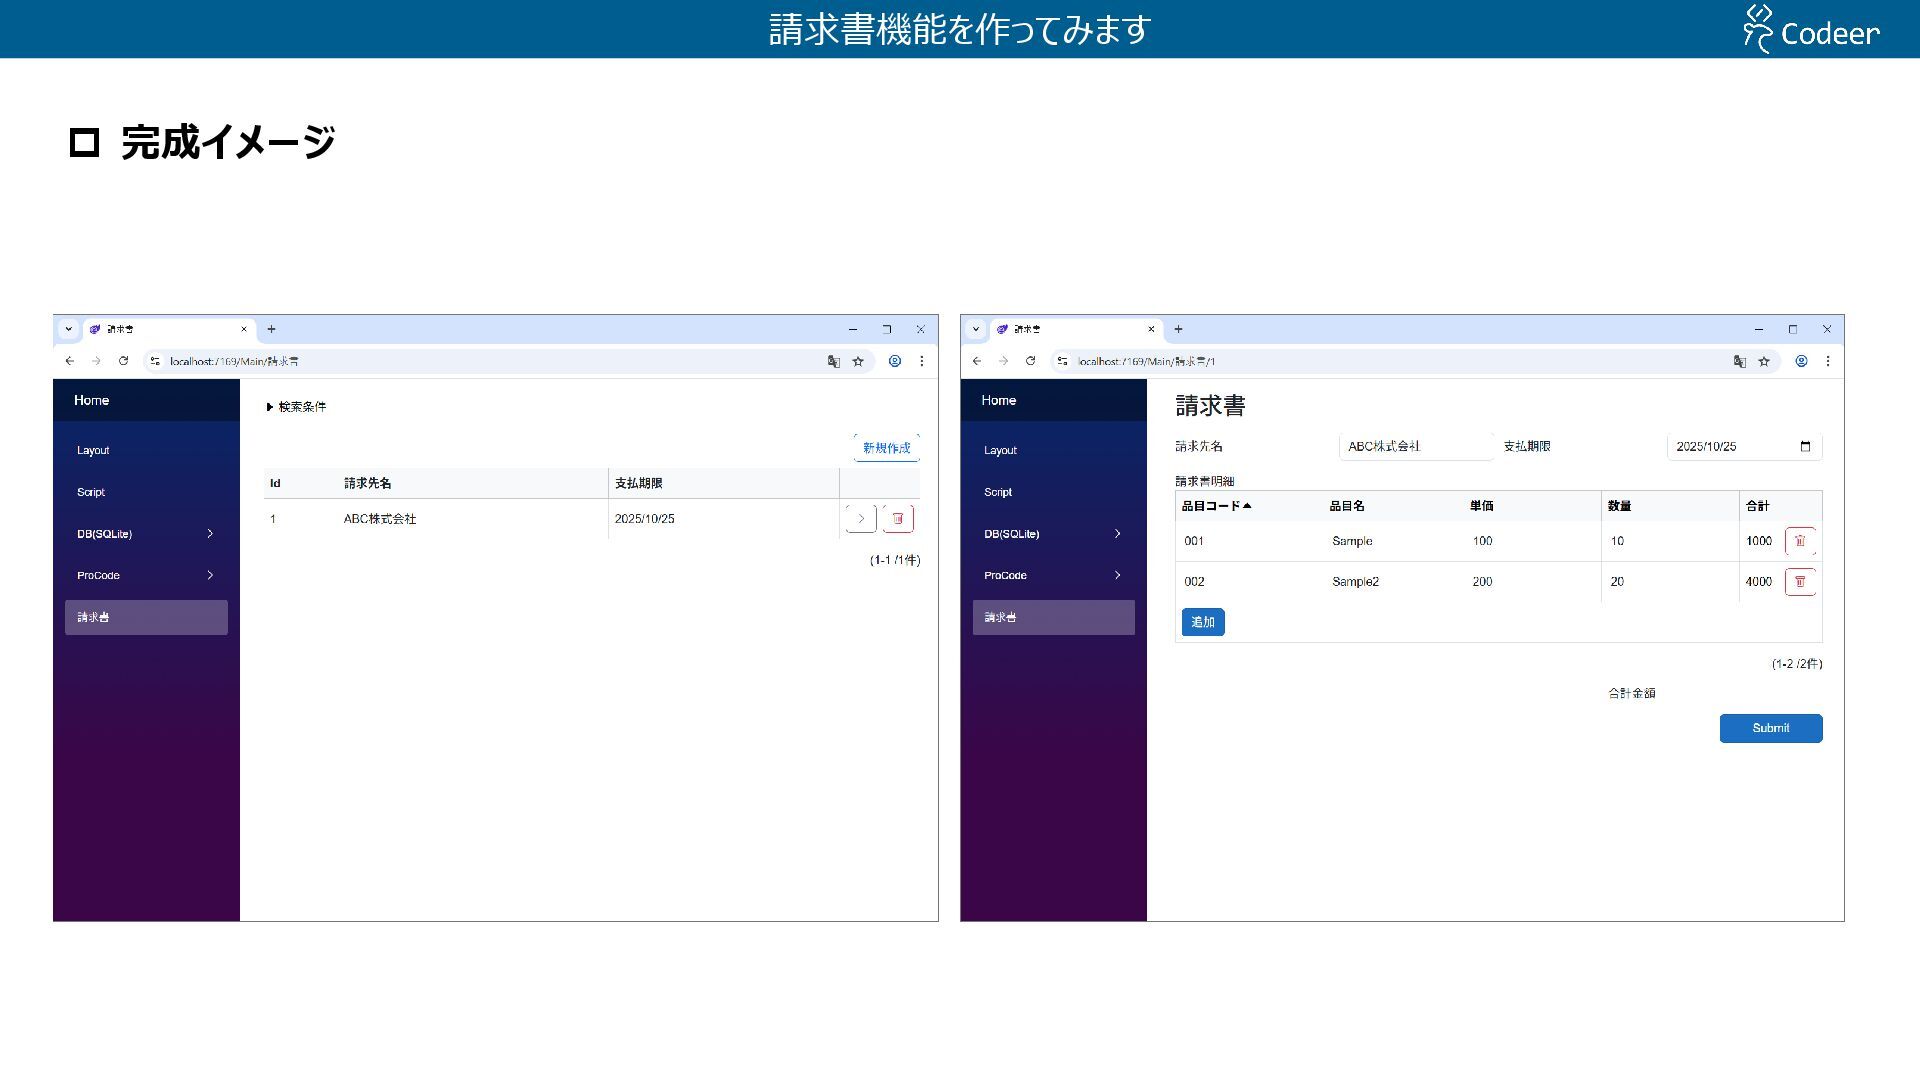The image size is (1920, 1080).
Task: Click the blue Submit button
Action: coord(1770,728)
